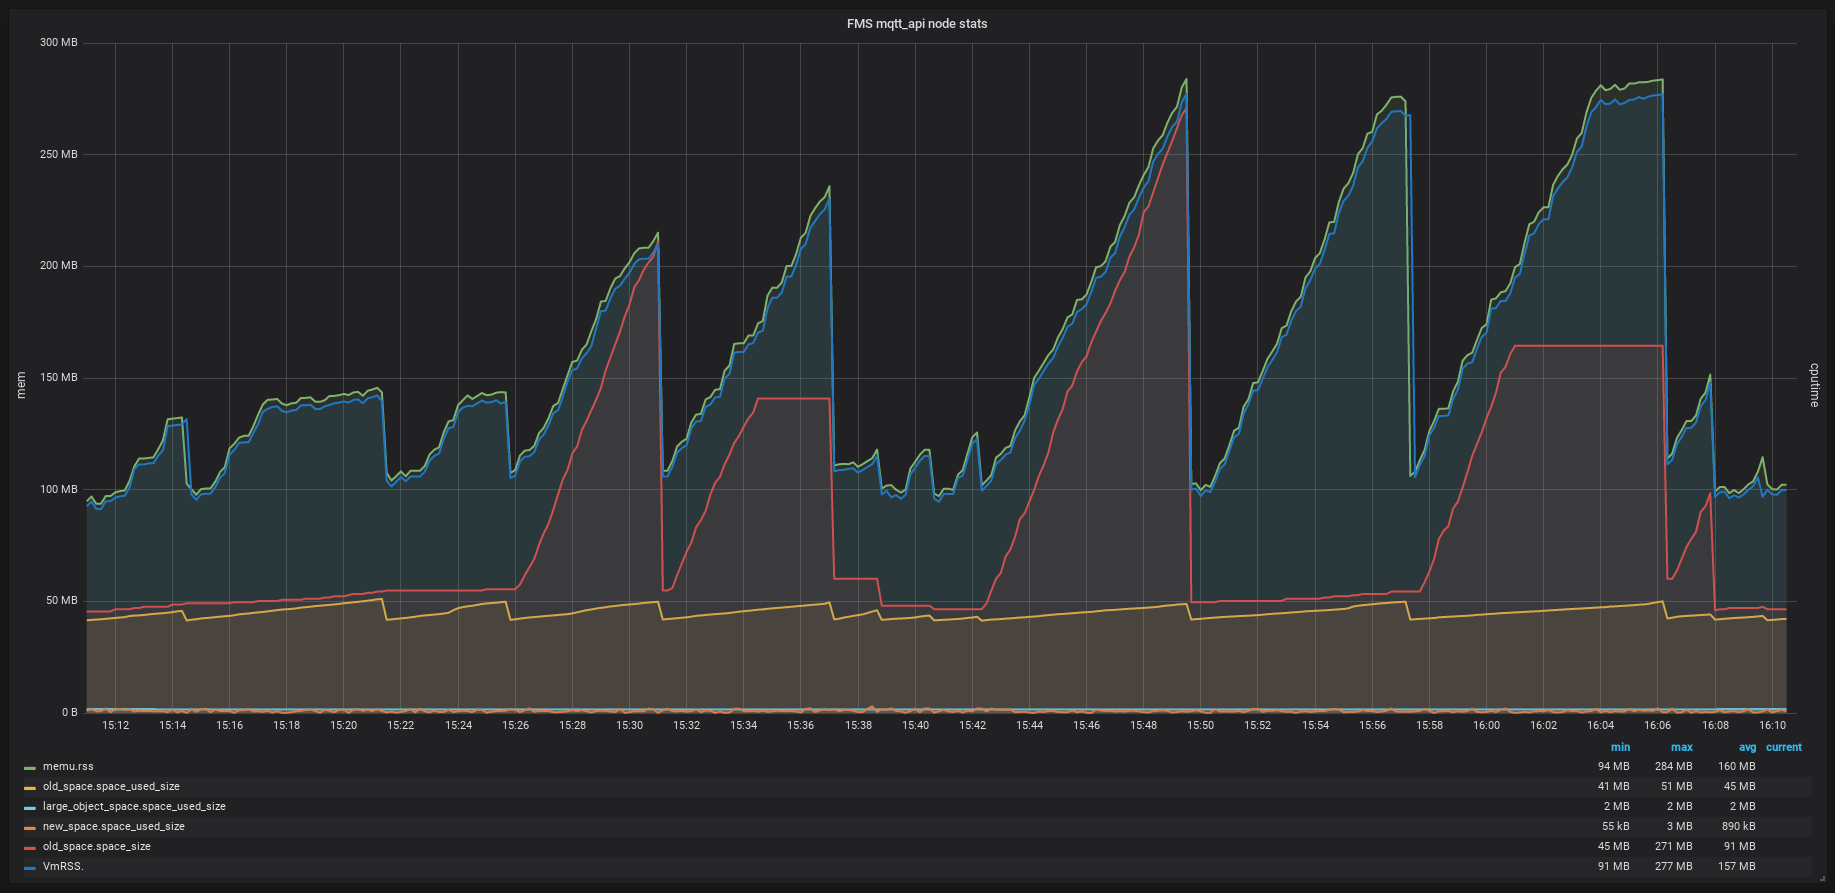The height and width of the screenshot is (893, 1835).
Task: Click old_space.space_used_size max value 51 MB
Action: (x=1677, y=787)
